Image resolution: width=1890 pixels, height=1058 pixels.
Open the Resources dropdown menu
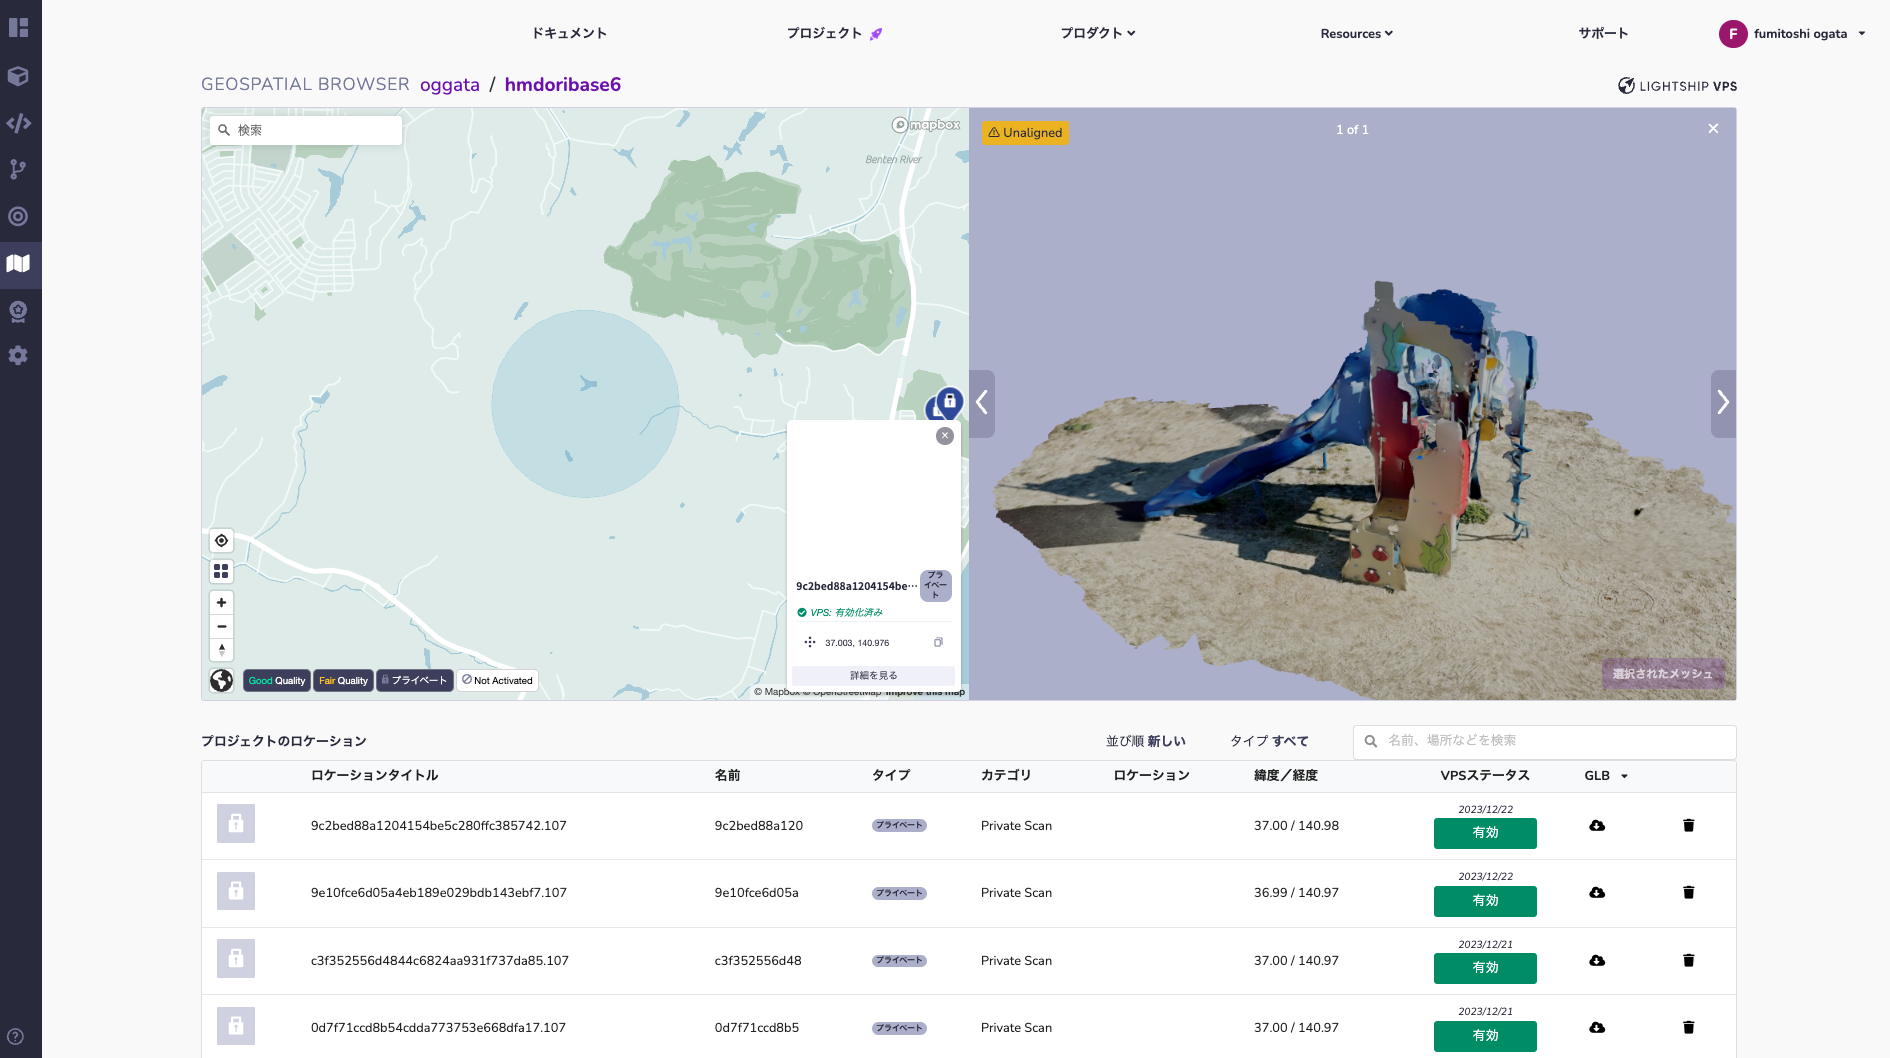point(1356,34)
